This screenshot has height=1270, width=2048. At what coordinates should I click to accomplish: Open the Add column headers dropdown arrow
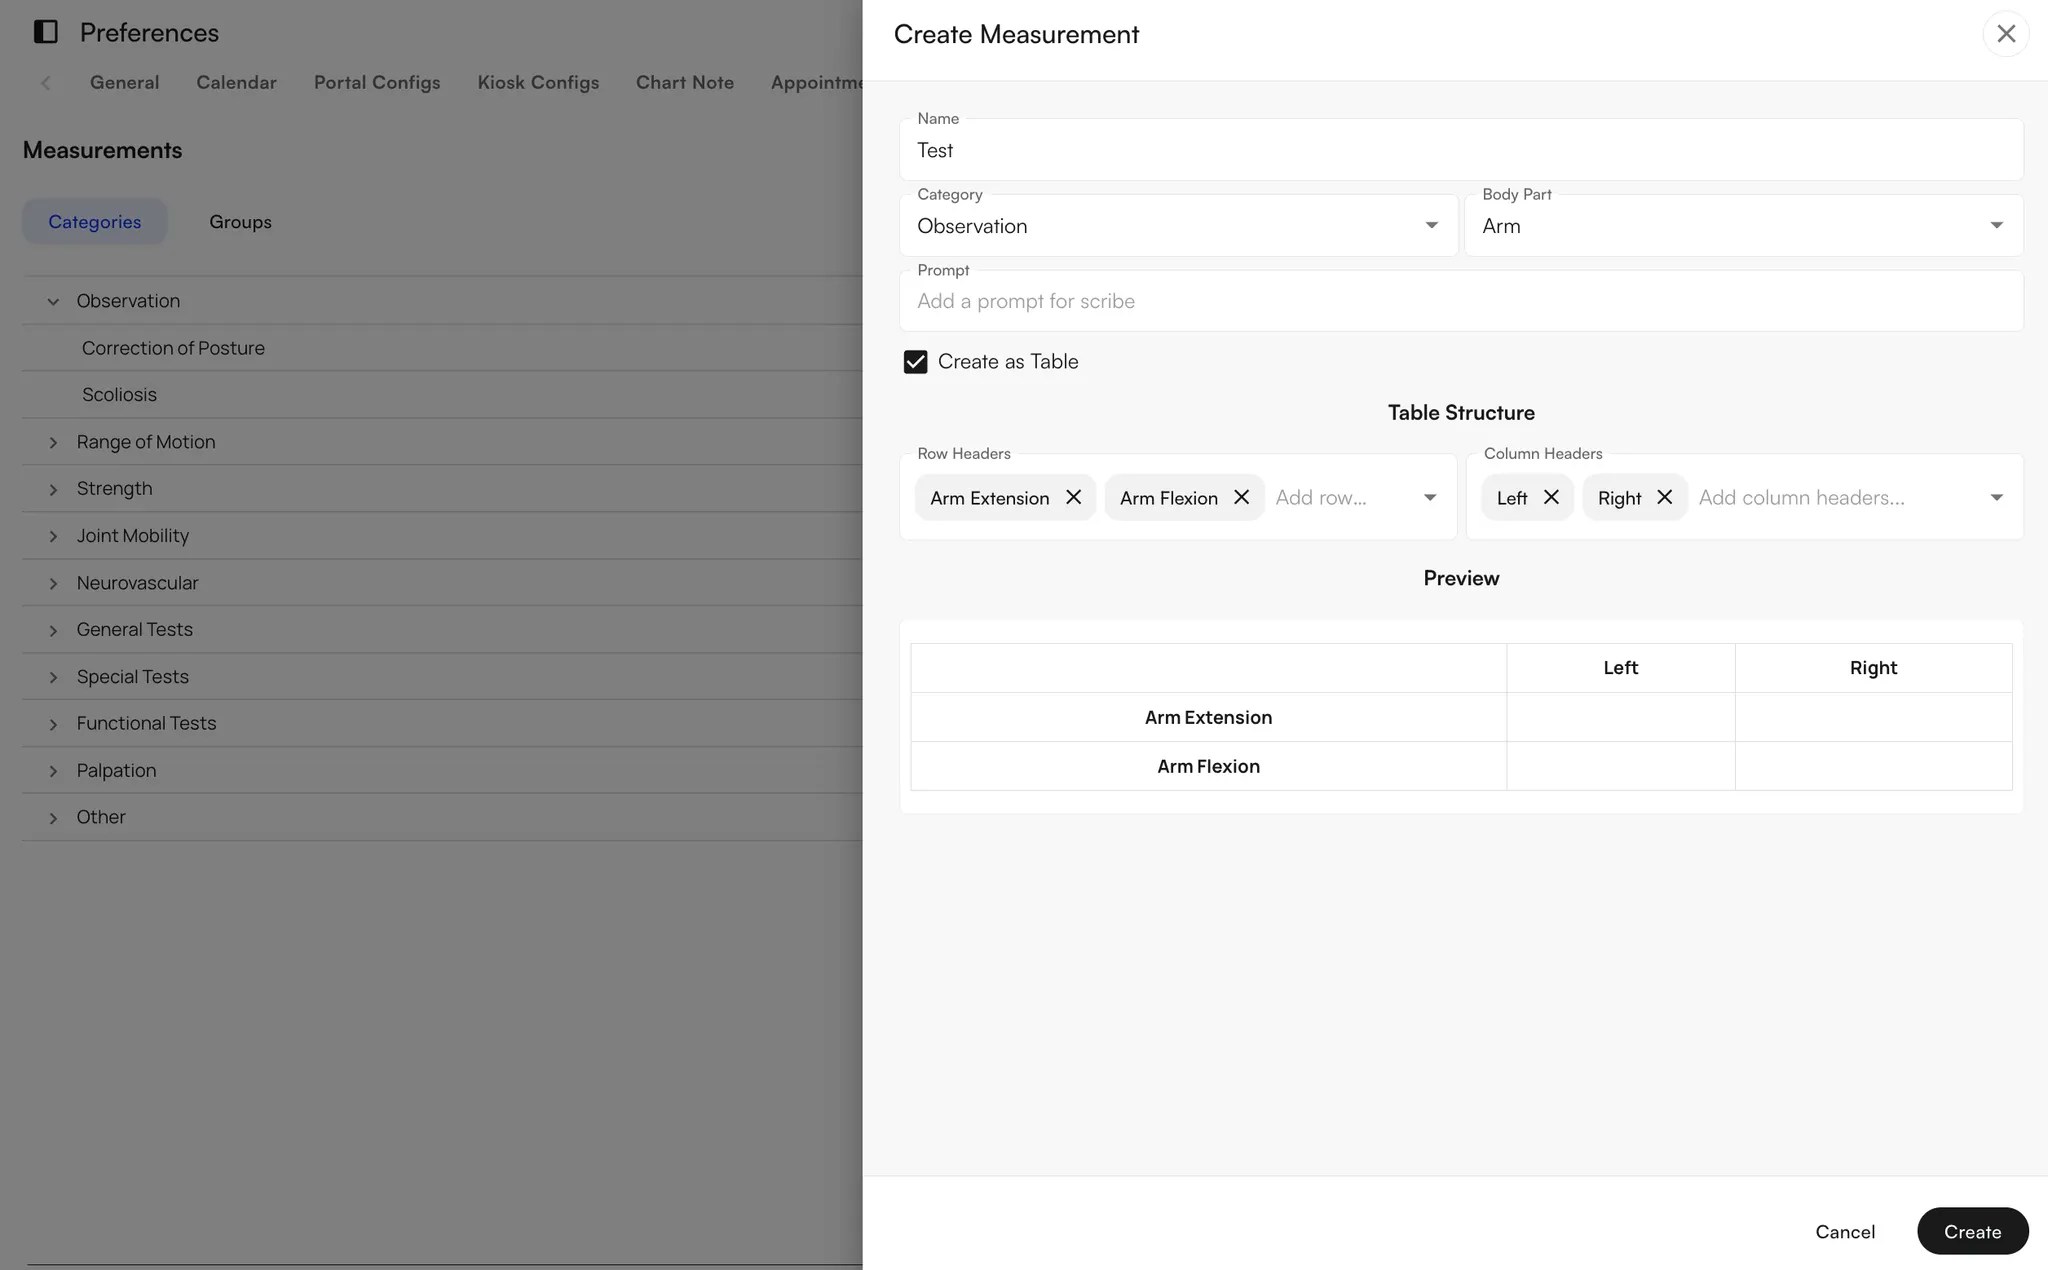pyautogui.click(x=1996, y=497)
